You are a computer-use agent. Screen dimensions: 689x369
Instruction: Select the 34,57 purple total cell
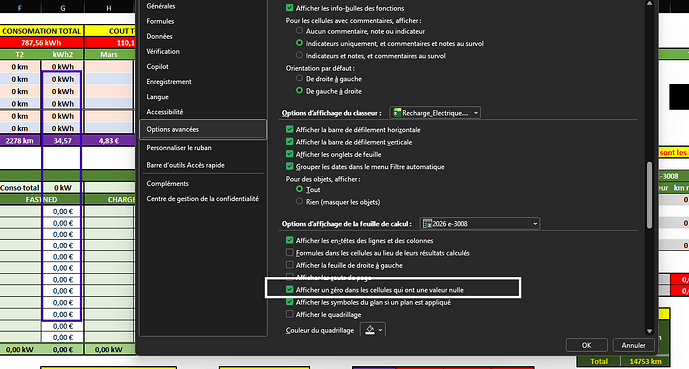(x=62, y=141)
